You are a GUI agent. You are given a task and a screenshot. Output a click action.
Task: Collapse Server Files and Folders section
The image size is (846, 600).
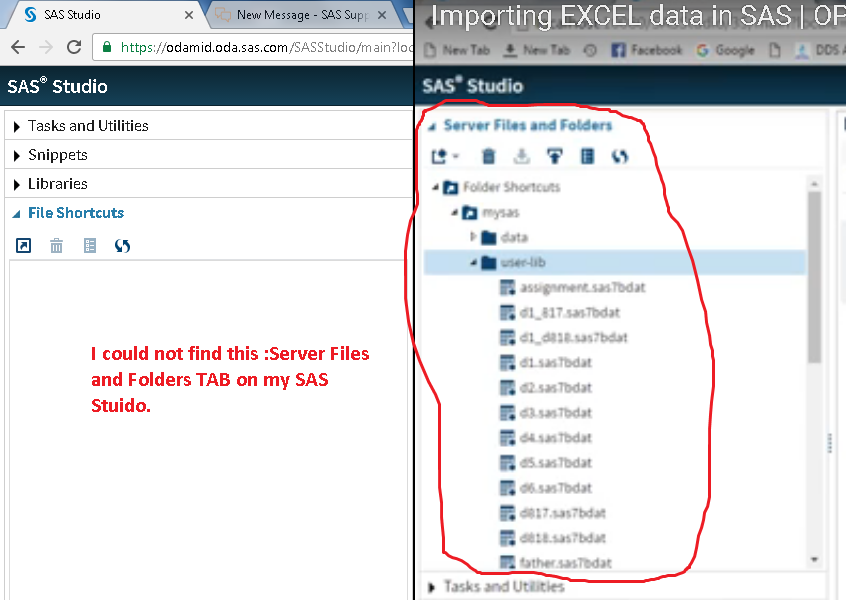pyautogui.click(x=432, y=127)
